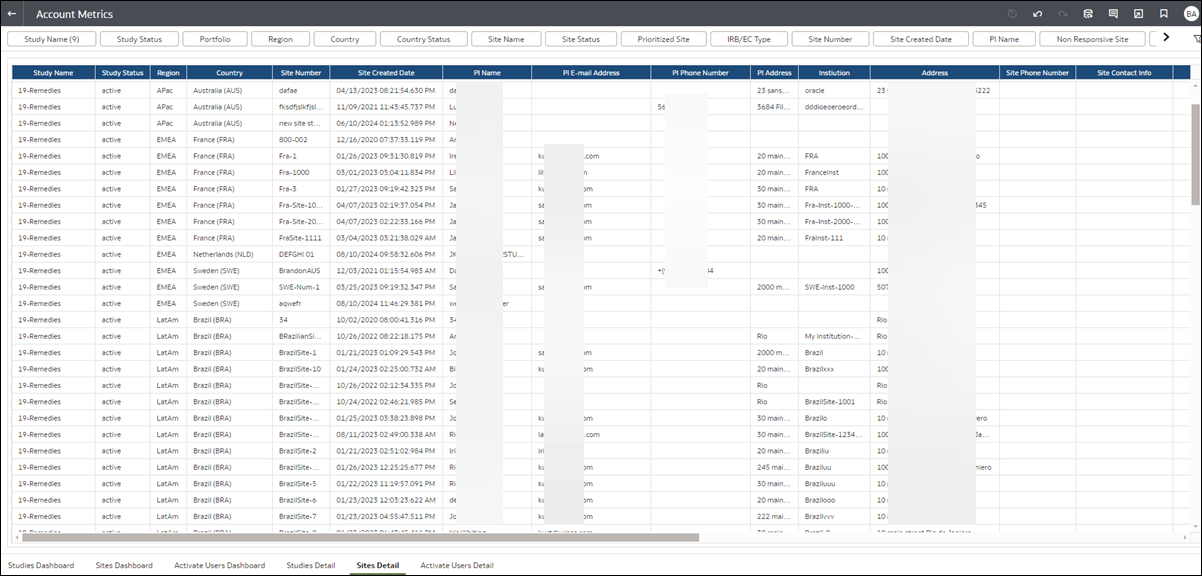Click the Site Created Date column header
Image resolution: width=1202 pixels, height=576 pixels.
click(x=386, y=73)
